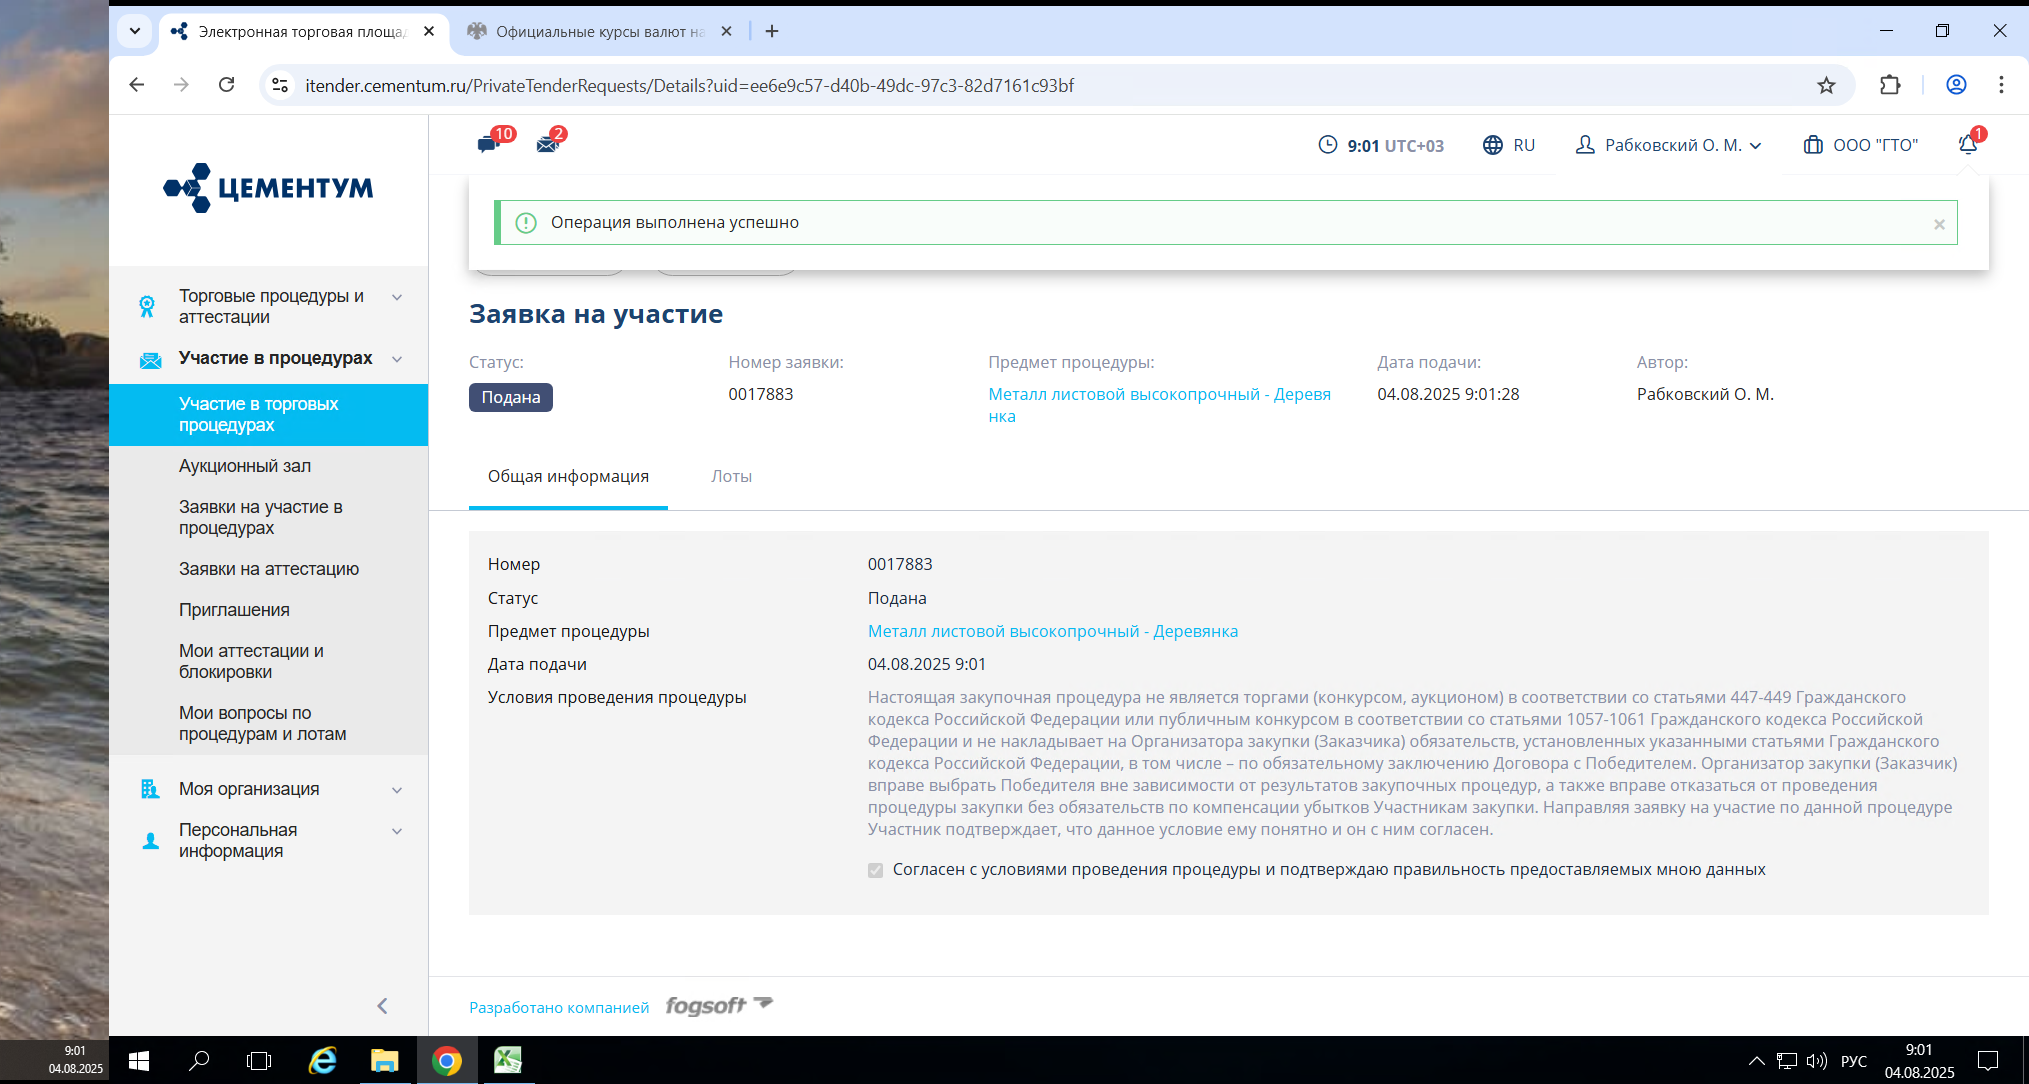Switch to Лоты tab

tap(731, 476)
